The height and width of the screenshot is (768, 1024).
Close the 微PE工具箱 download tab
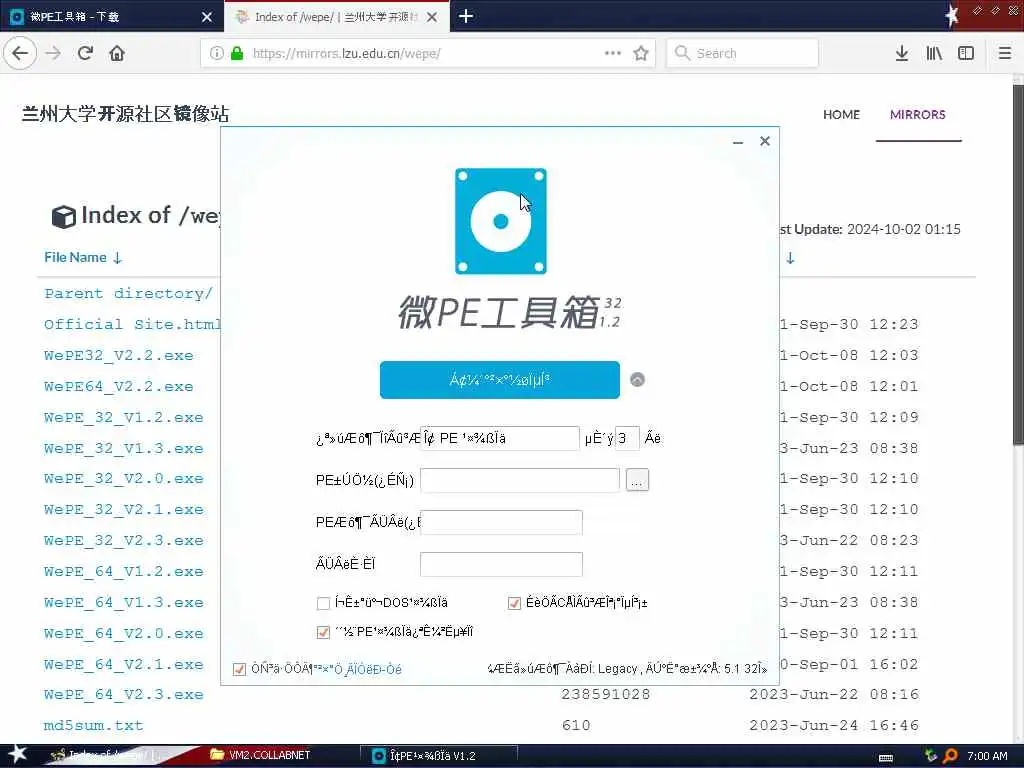point(207,17)
